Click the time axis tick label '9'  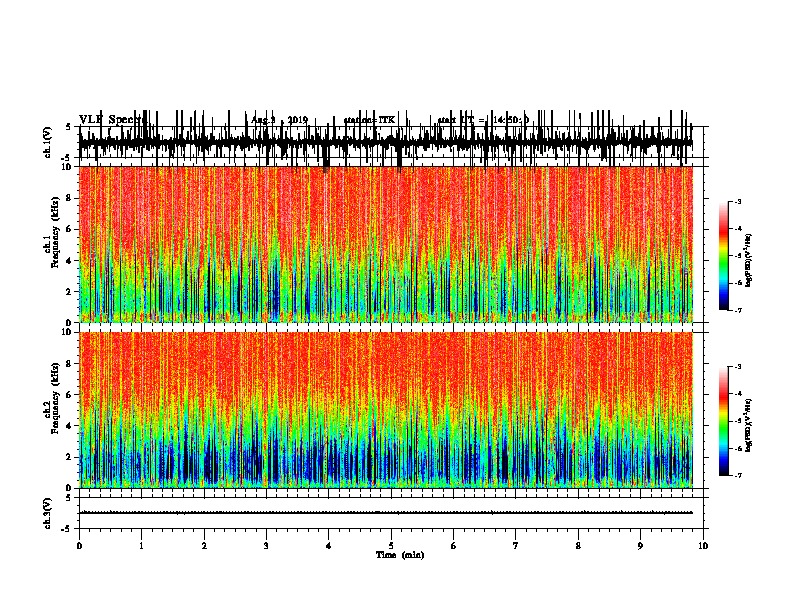pyautogui.click(x=640, y=546)
